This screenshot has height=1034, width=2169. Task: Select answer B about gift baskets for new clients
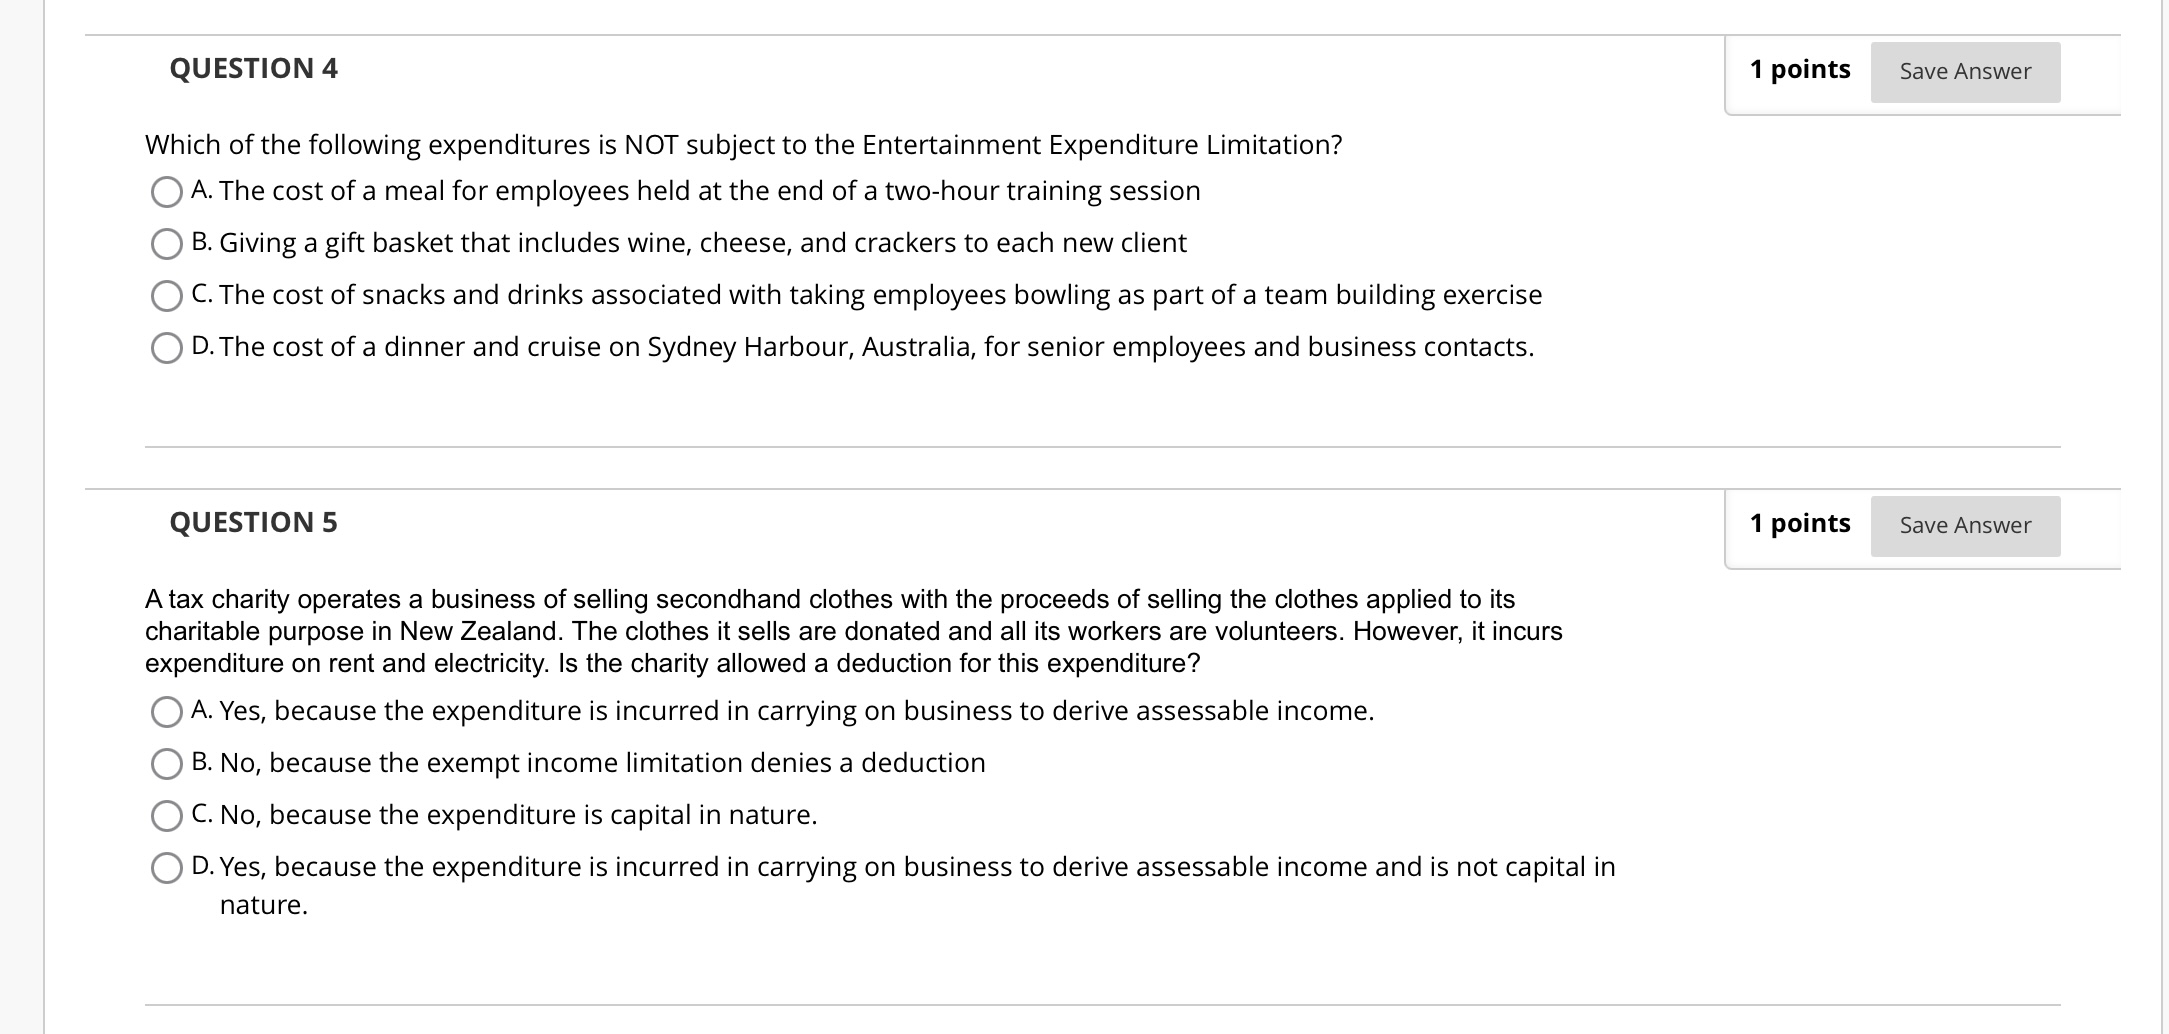(167, 242)
